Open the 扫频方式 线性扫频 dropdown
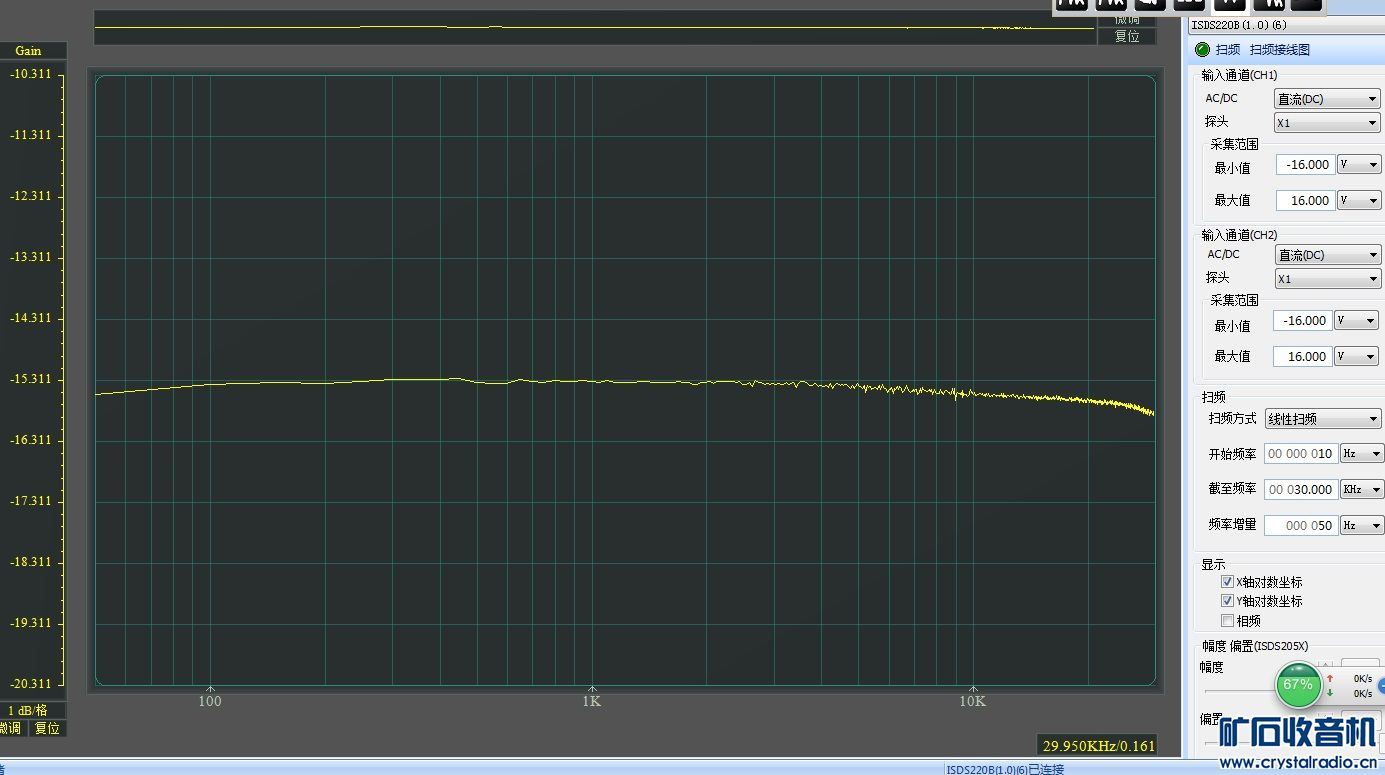The height and width of the screenshot is (775, 1385). tap(1322, 419)
